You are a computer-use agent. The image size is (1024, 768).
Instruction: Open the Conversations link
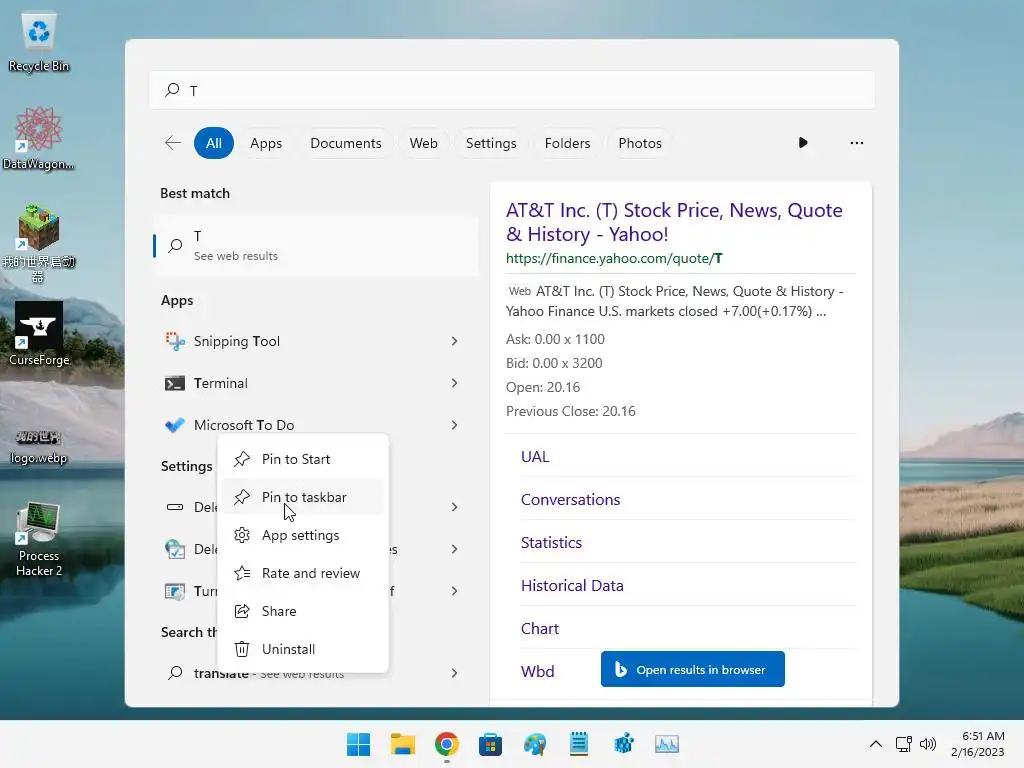pyautogui.click(x=570, y=500)
